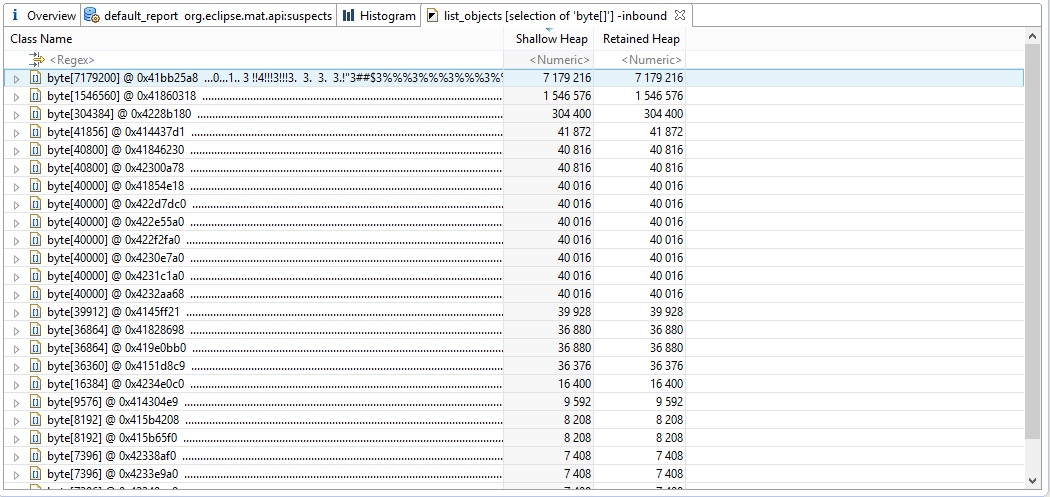Screen dimensions: 1050x497
Task: Click array icon of byte[40000] @ 0x4231c1a0
Action: (35, 276)
